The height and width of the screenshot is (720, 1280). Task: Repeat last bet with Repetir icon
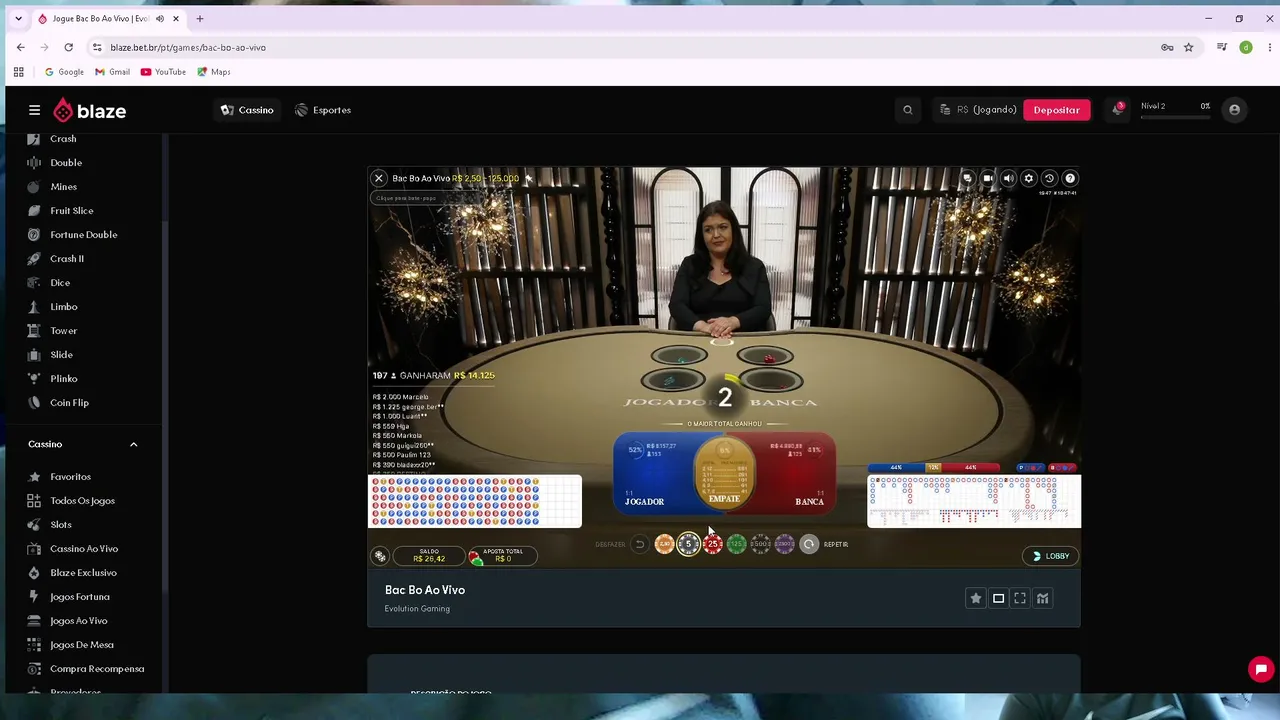click(809, 544)
